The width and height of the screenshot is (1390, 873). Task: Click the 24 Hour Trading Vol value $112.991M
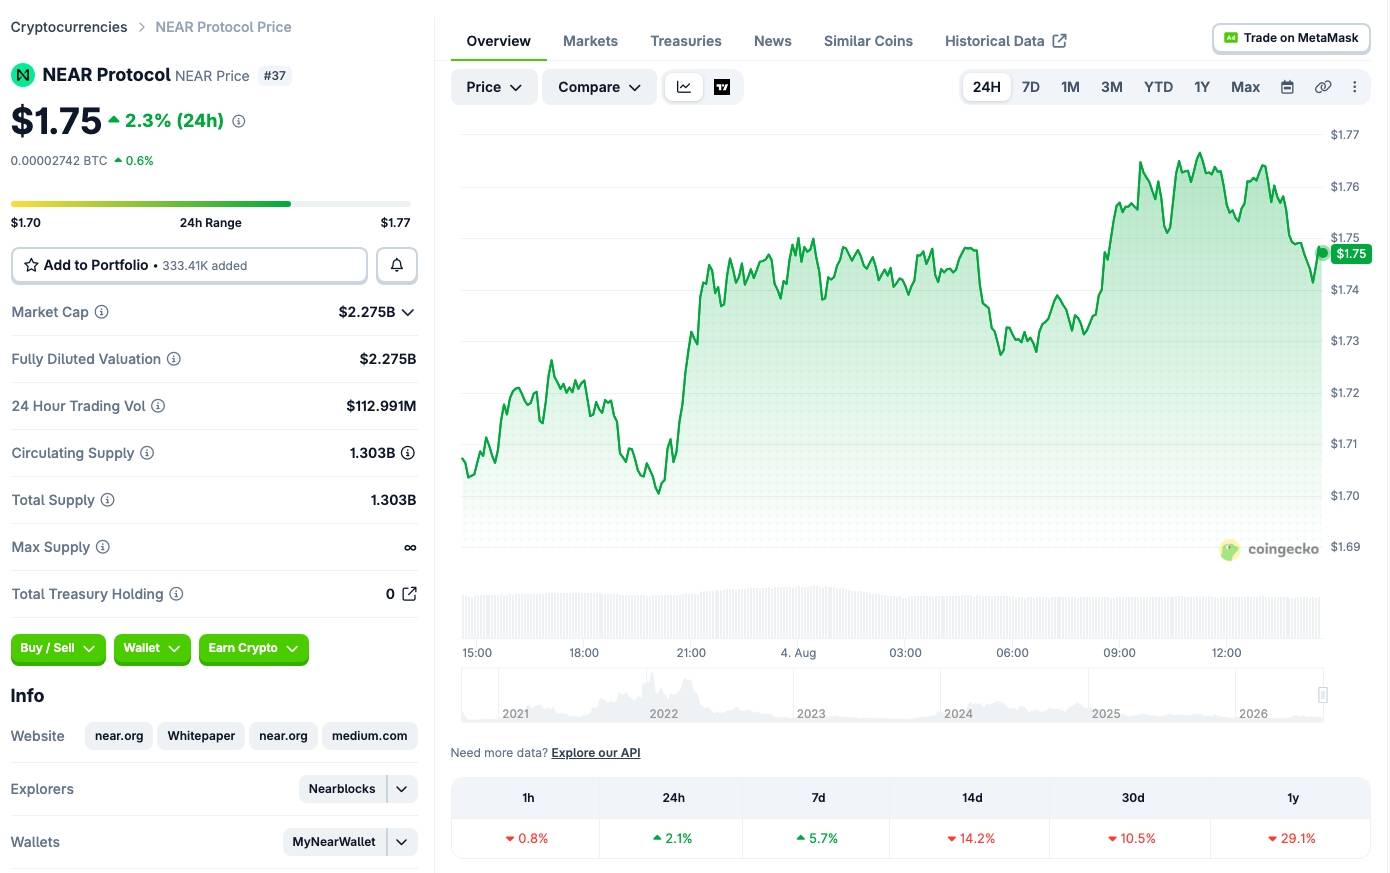[x=381, y=406]
